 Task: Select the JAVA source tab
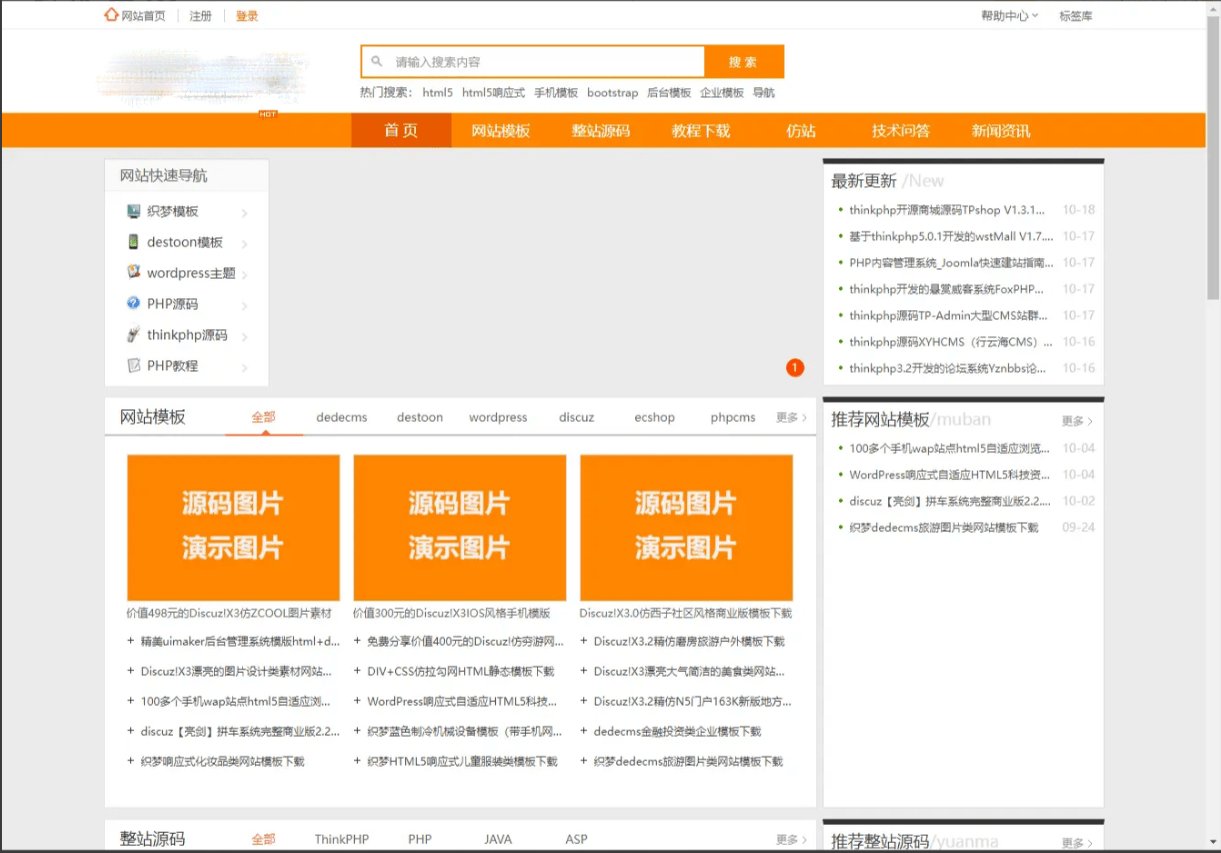pyautogui.click(x=498, y=840)
